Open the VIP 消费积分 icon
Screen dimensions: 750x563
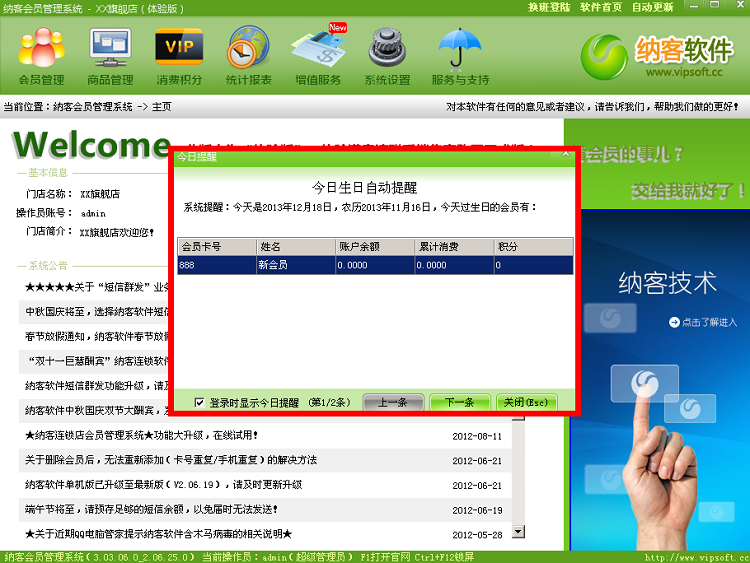pos(179,56)
